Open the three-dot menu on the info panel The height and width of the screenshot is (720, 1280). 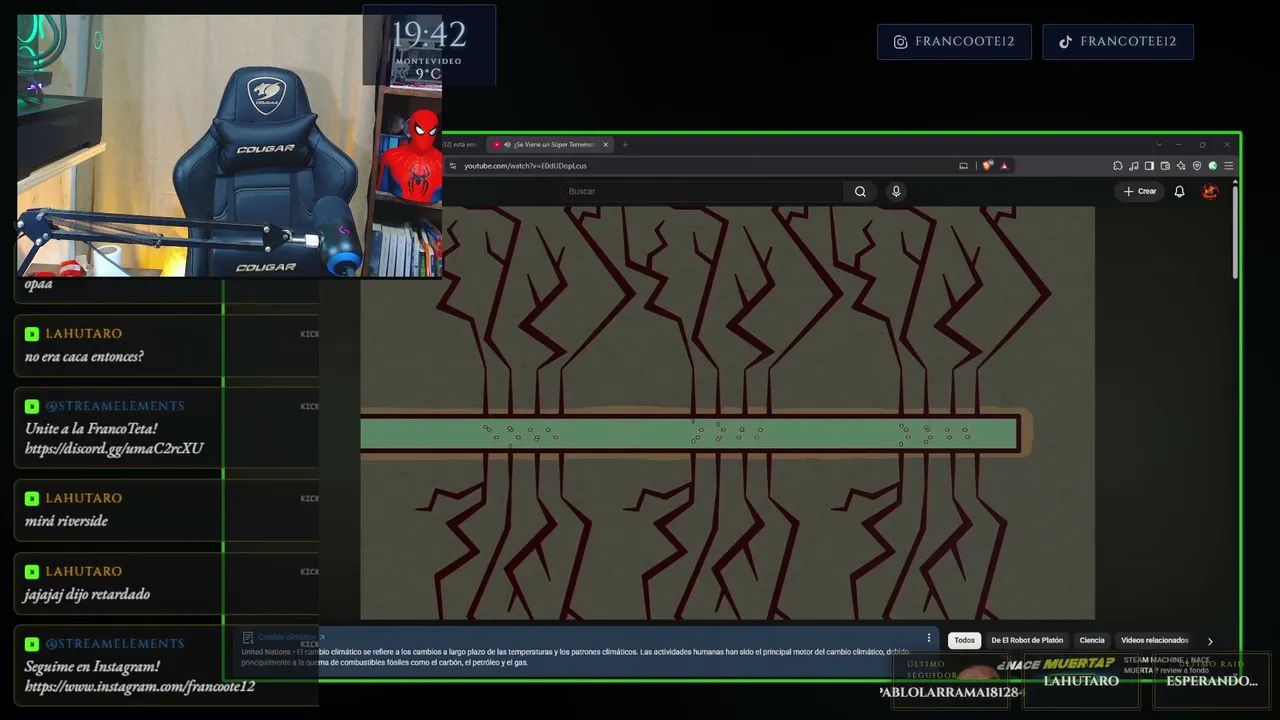929,638
